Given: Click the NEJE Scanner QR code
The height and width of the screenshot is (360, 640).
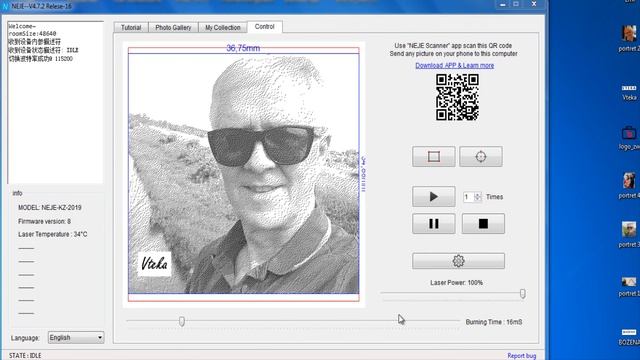Looking at the screenshot, I should pos(457,97).
